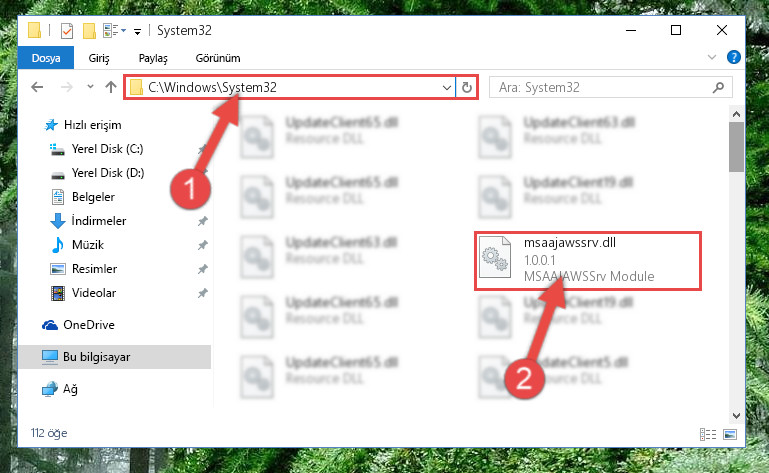
Task: Open the Dosya menu tab
Action: tap(46, 58)
